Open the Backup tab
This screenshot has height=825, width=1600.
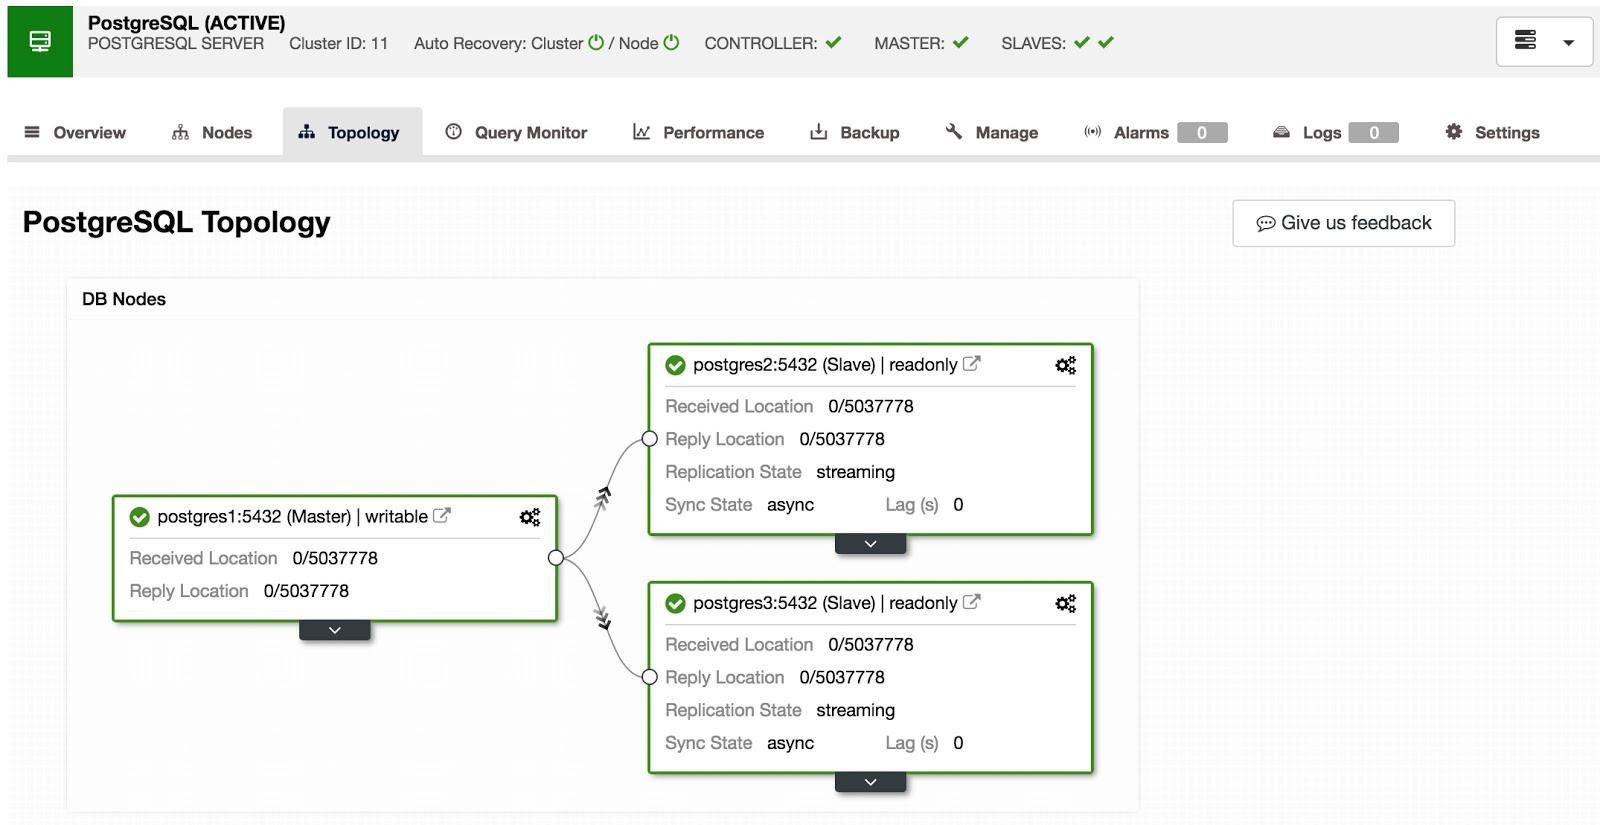[854, 132]
